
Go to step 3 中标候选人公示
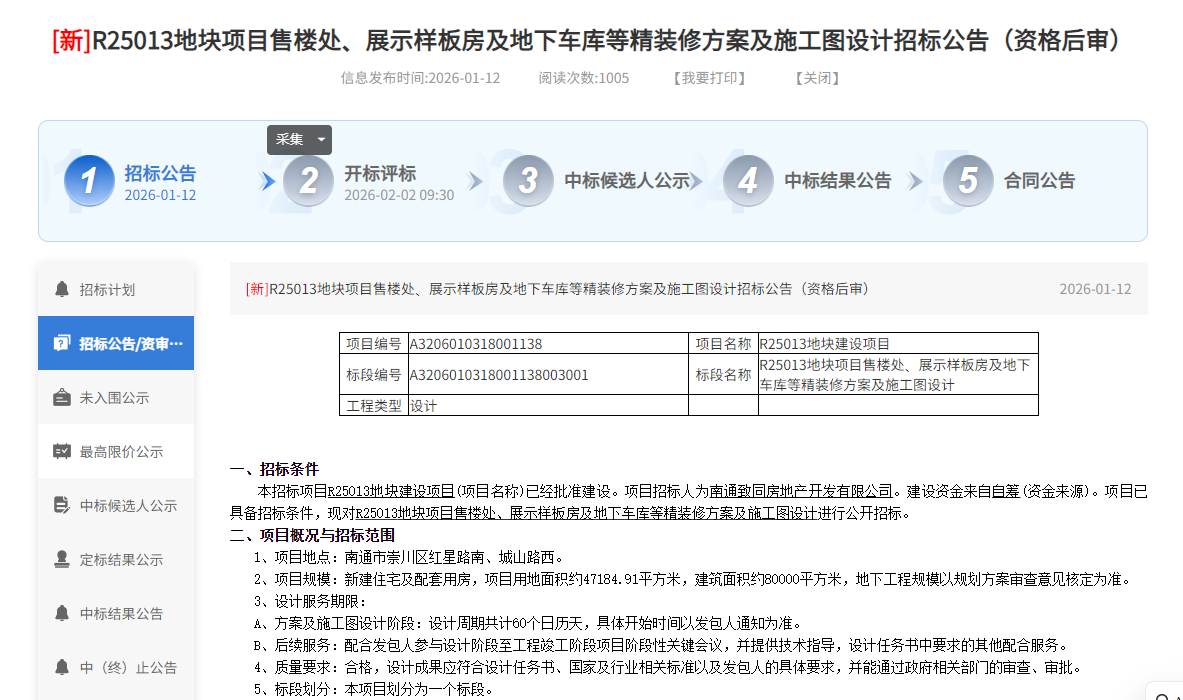(626, 181)
